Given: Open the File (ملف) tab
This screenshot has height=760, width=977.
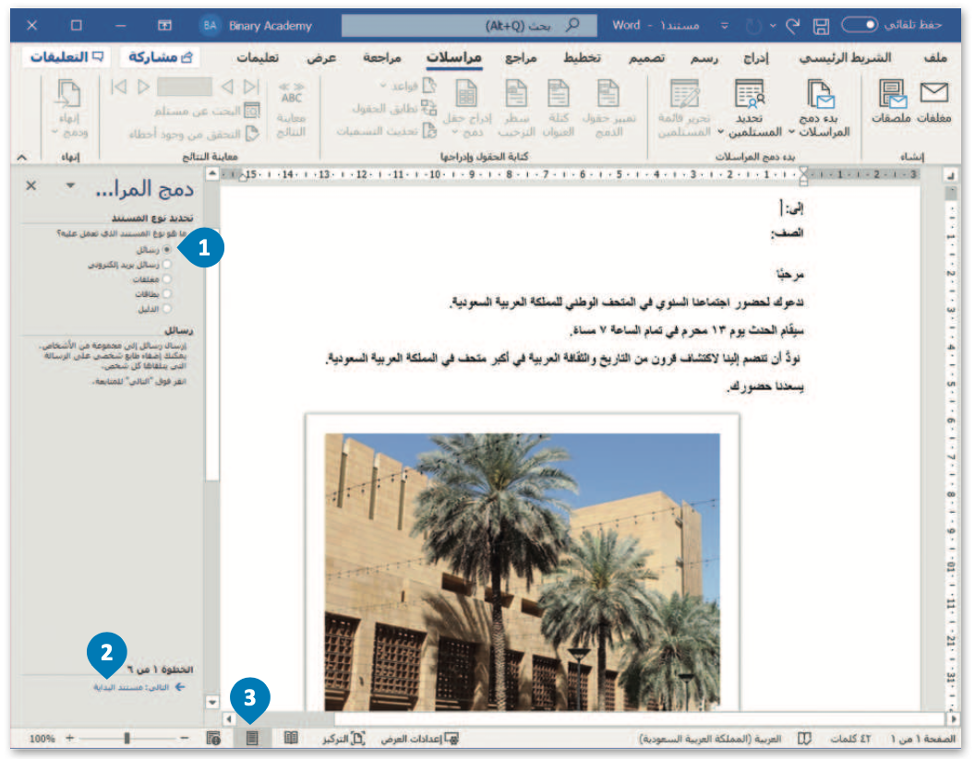Looking at the screenshot, I should 935,57.
